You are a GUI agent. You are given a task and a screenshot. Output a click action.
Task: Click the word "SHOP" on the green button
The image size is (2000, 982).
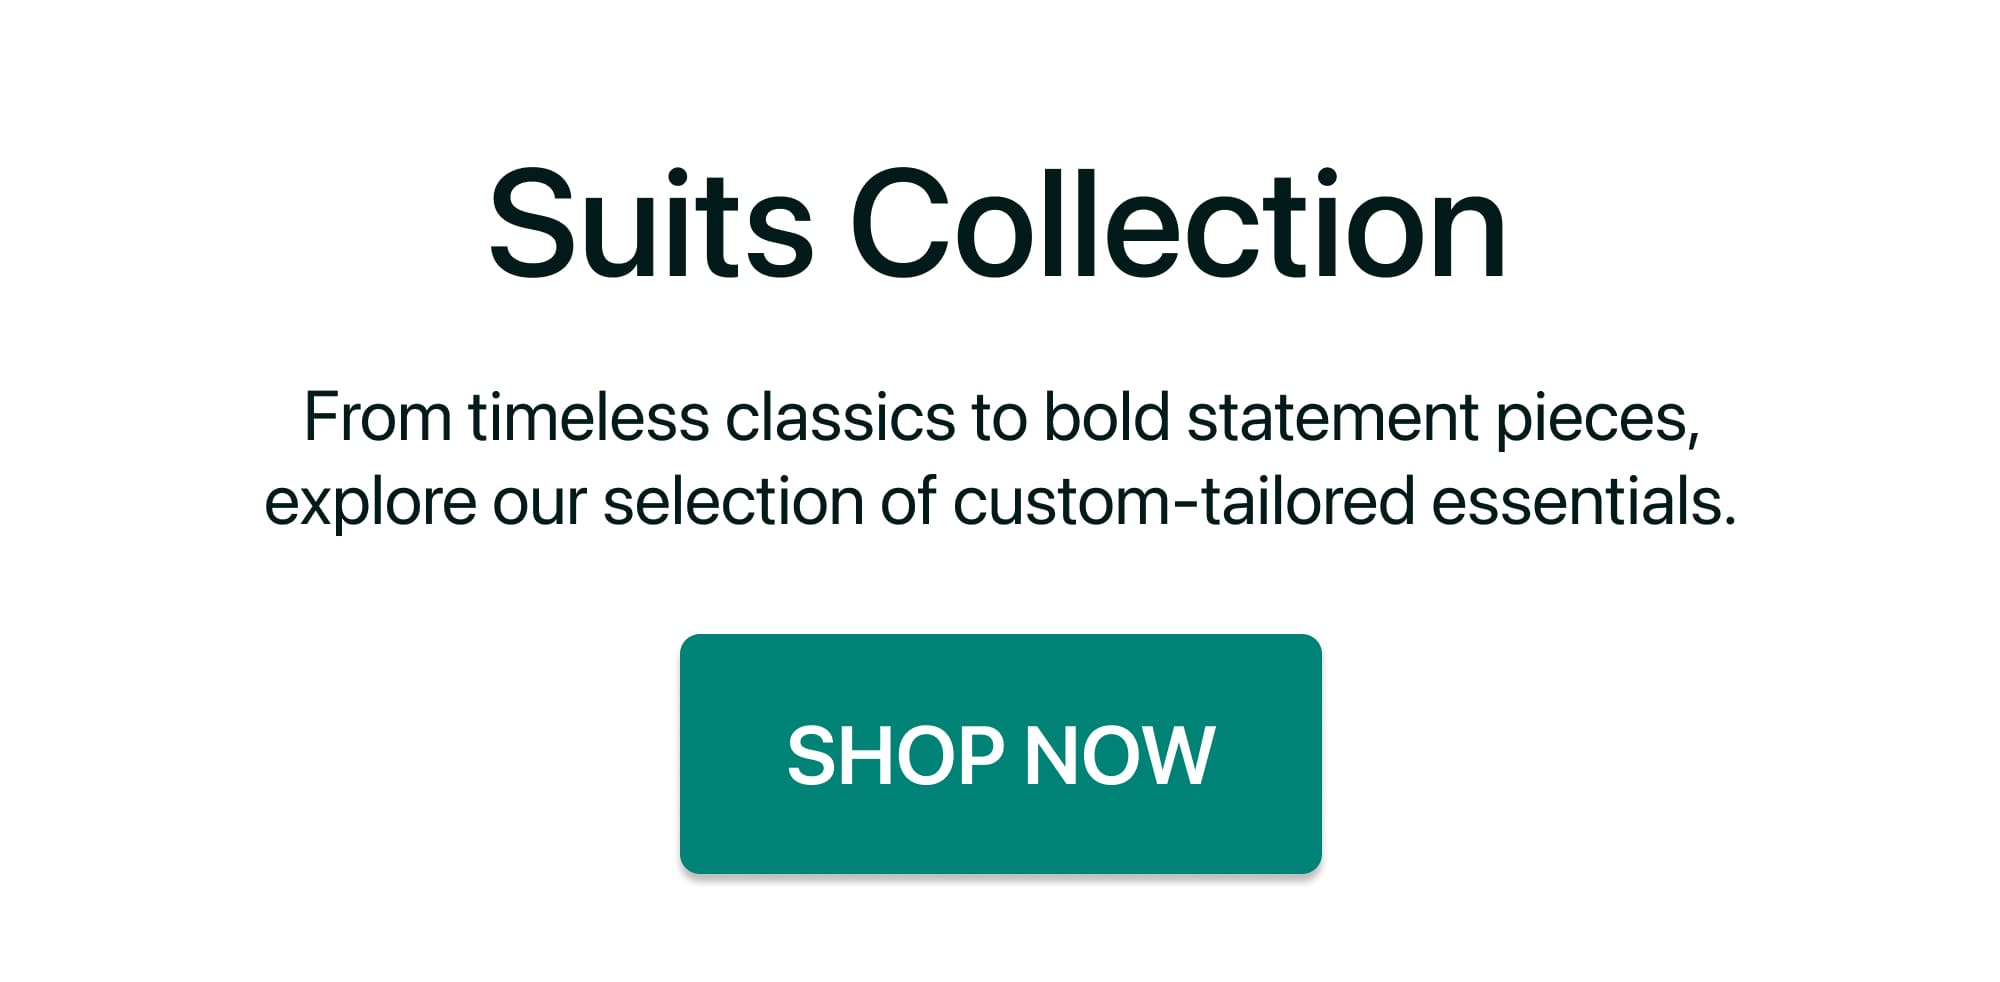[895, 756]
